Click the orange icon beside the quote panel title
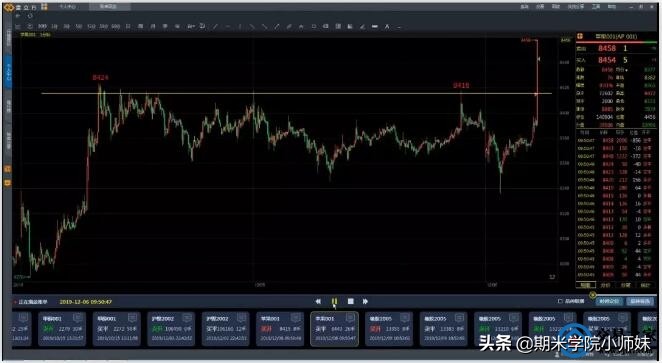This screenshot has width=662, height=363. (x=580, y=36)
